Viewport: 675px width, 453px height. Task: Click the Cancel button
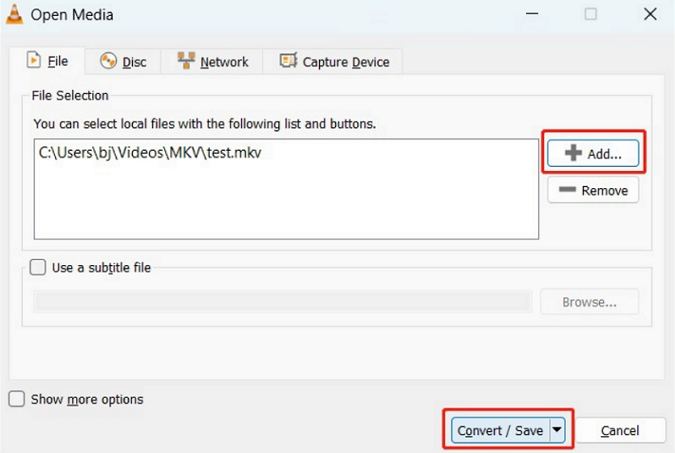(x=620, y=430)
